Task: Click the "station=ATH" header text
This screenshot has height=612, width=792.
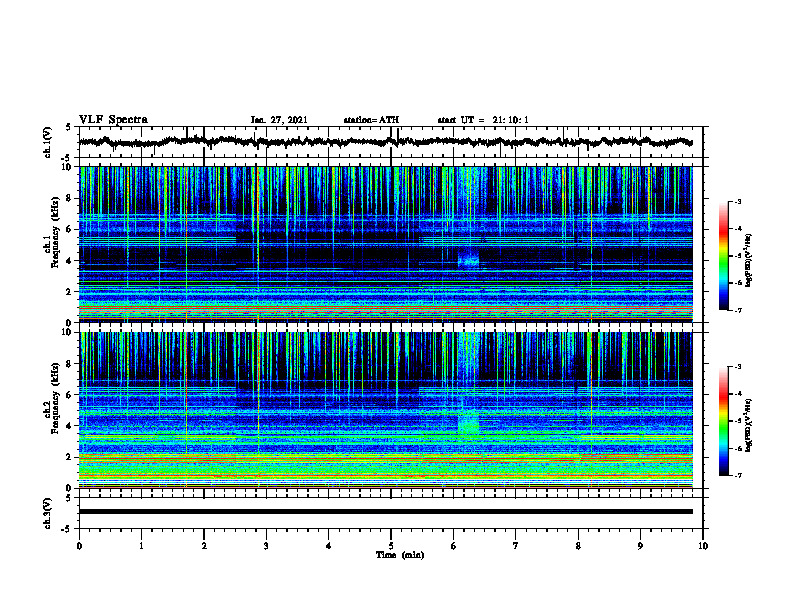Action: point(371,120)
